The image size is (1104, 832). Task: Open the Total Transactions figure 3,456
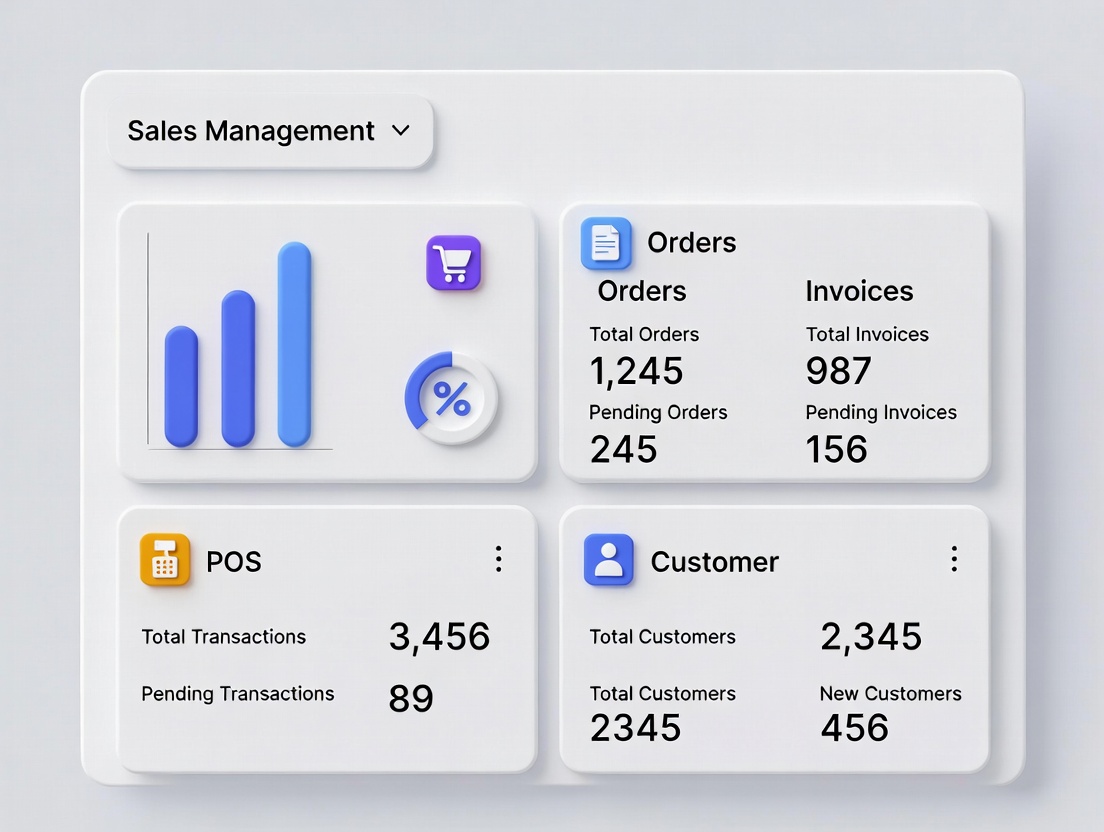point(439,636)
